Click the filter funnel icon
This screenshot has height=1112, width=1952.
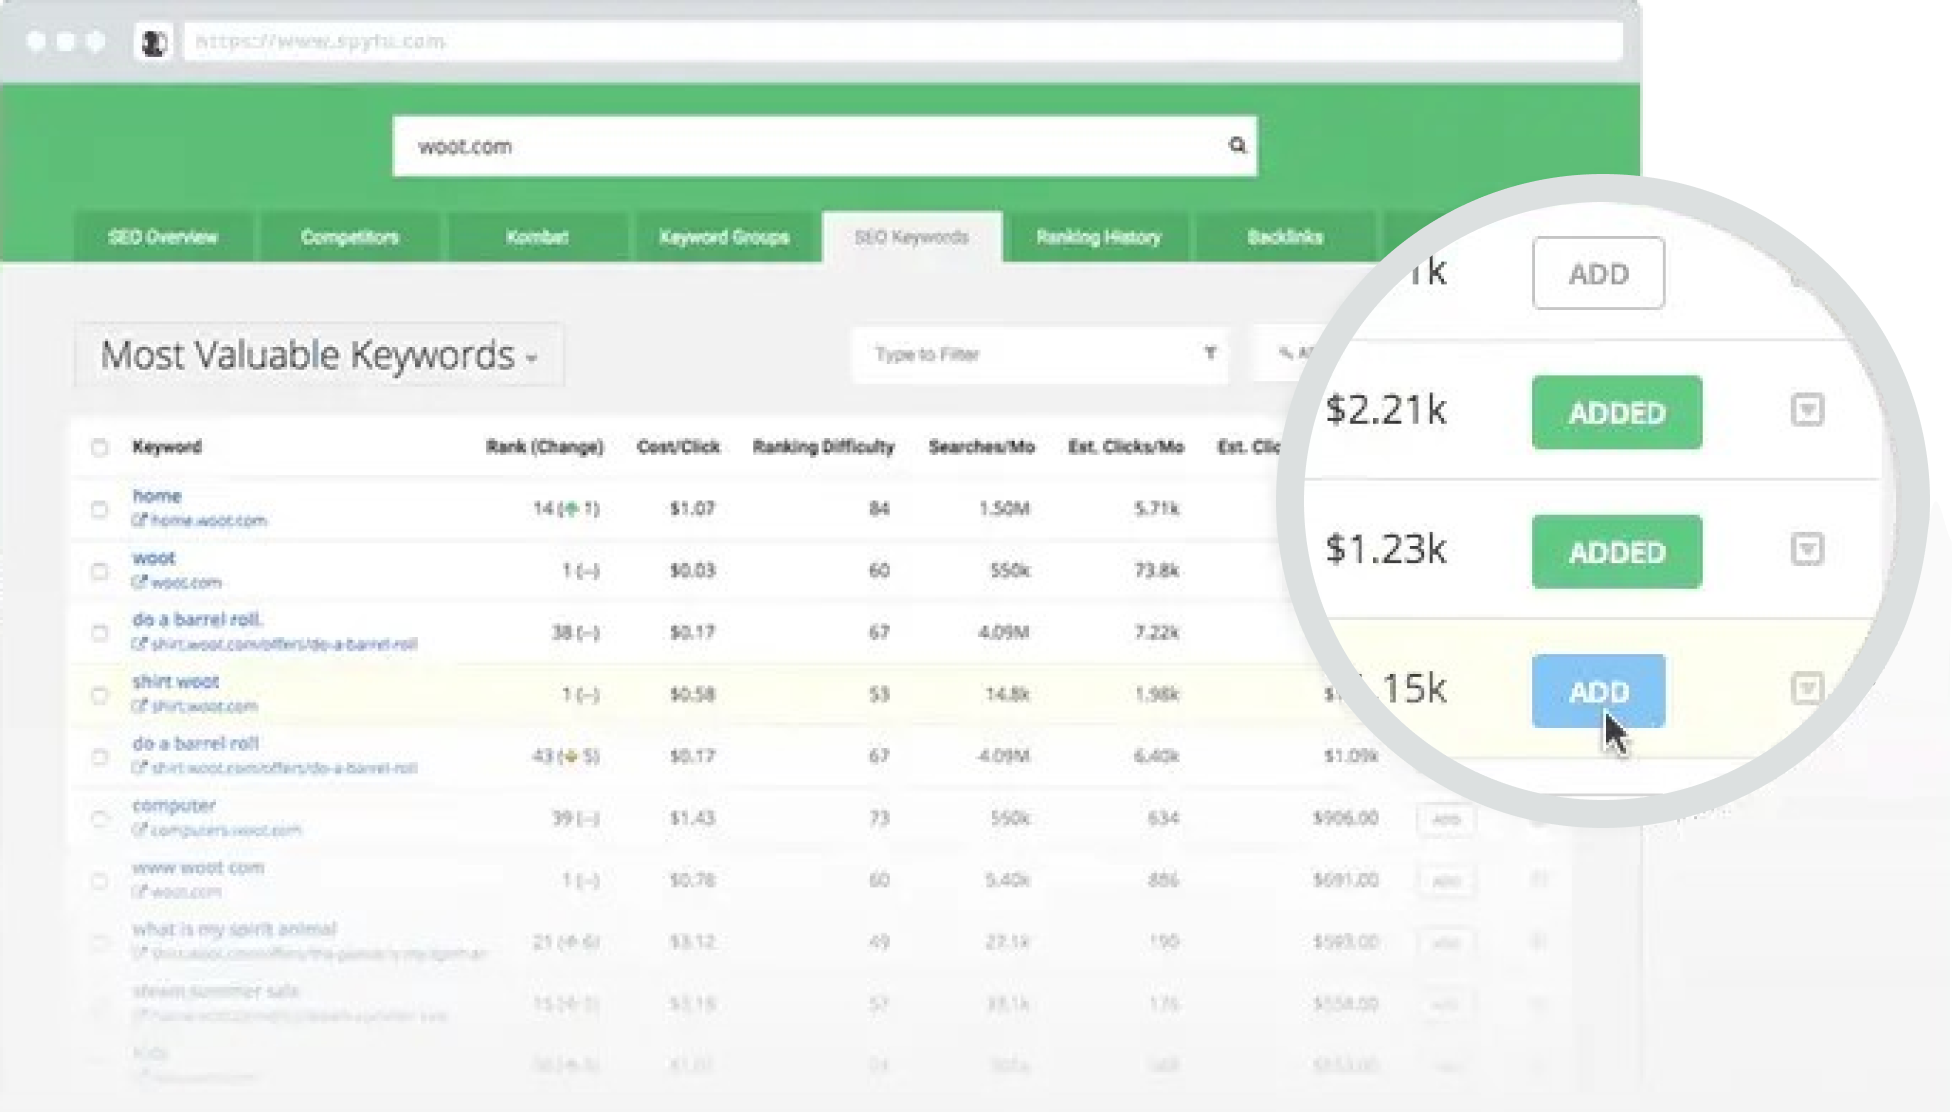click(1210, 353)
